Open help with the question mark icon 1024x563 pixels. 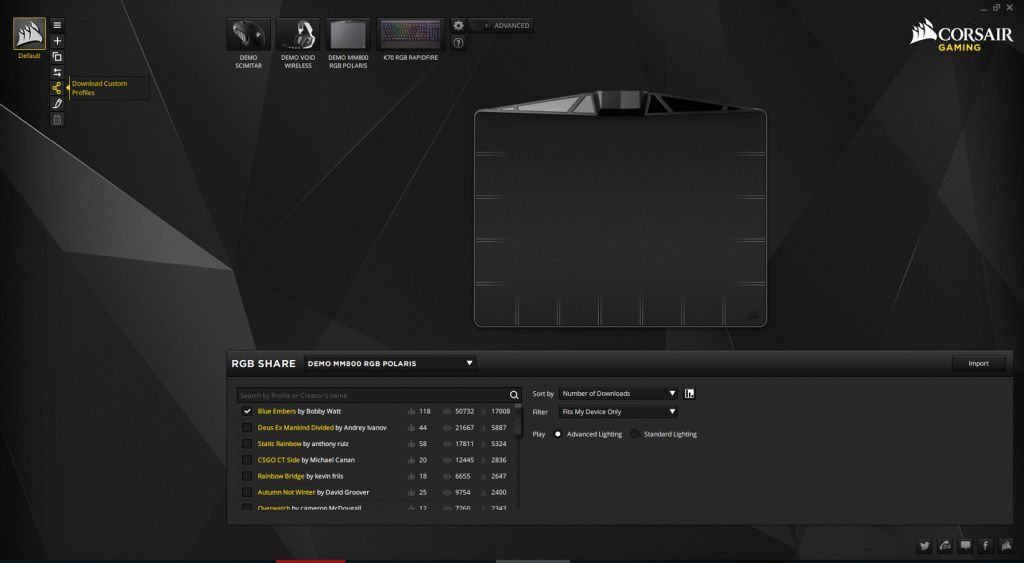point(458,43)
